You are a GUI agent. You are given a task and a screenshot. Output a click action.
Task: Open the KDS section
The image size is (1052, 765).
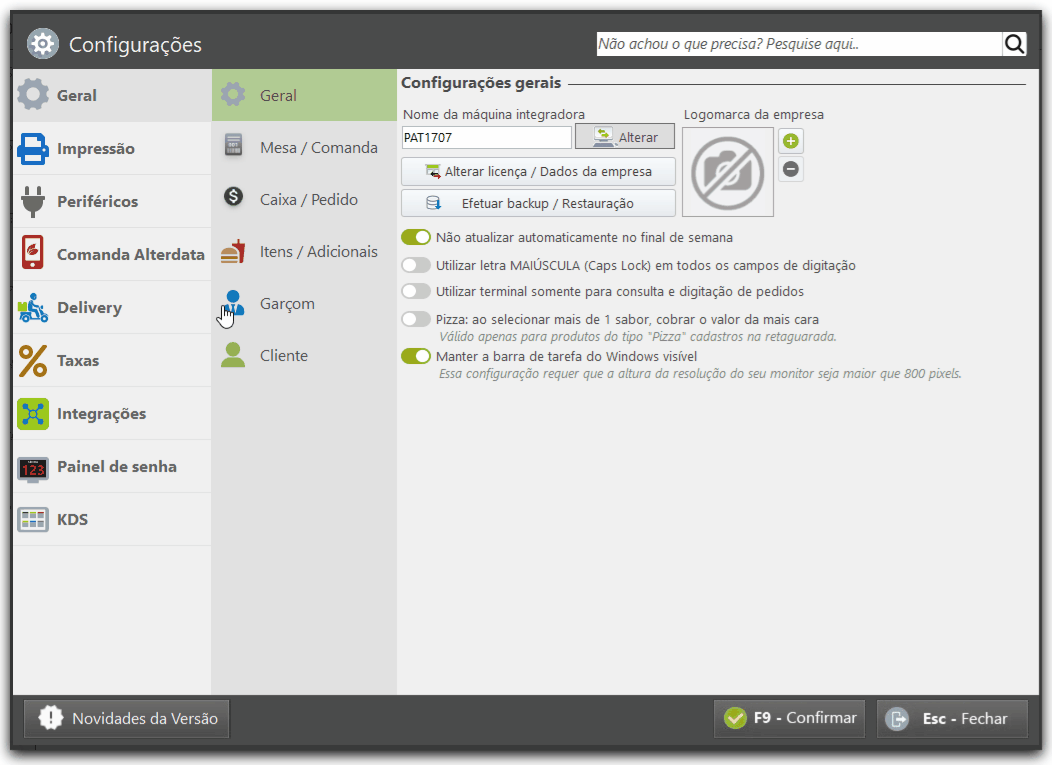click(x=112, y=519)
